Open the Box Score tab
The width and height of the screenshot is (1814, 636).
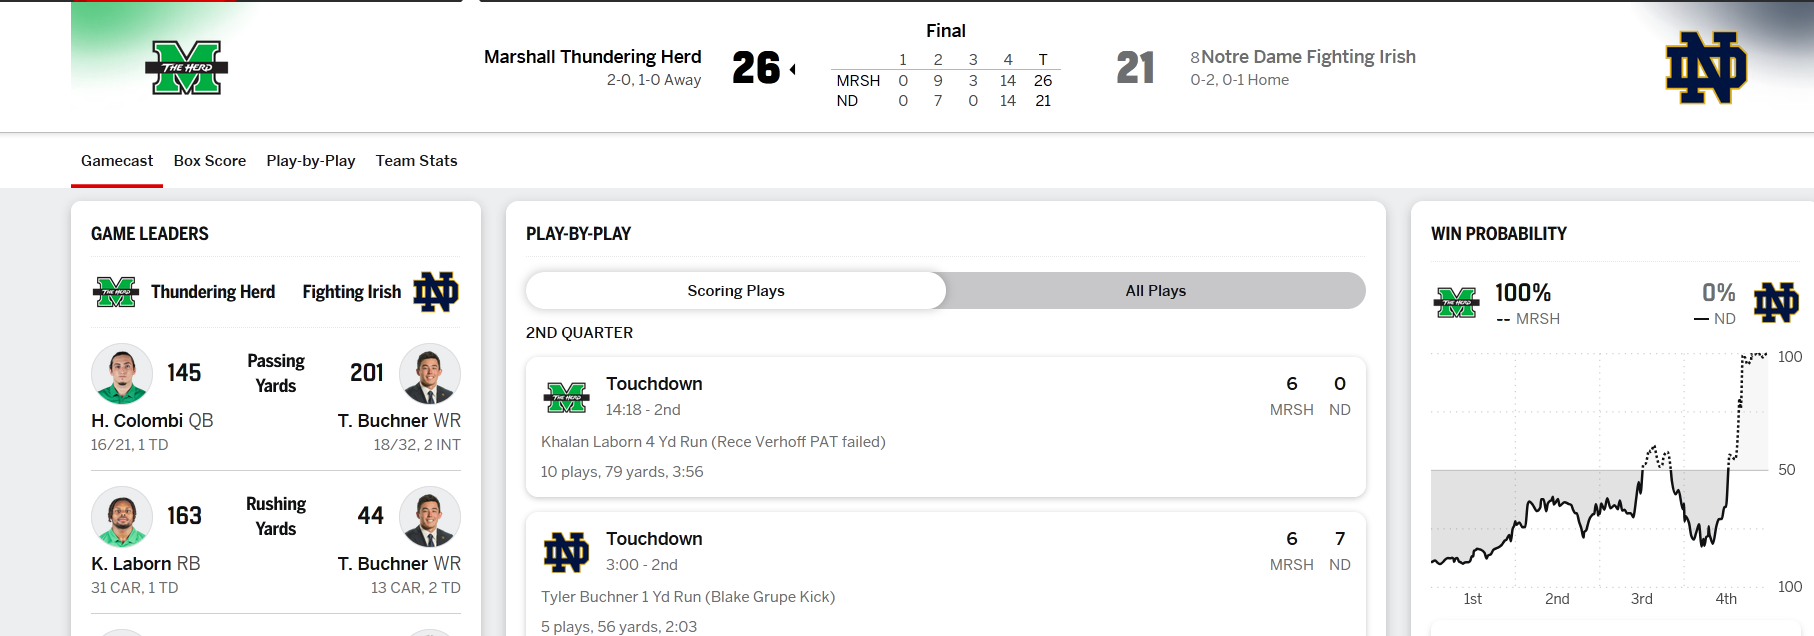tap(210, 161)
